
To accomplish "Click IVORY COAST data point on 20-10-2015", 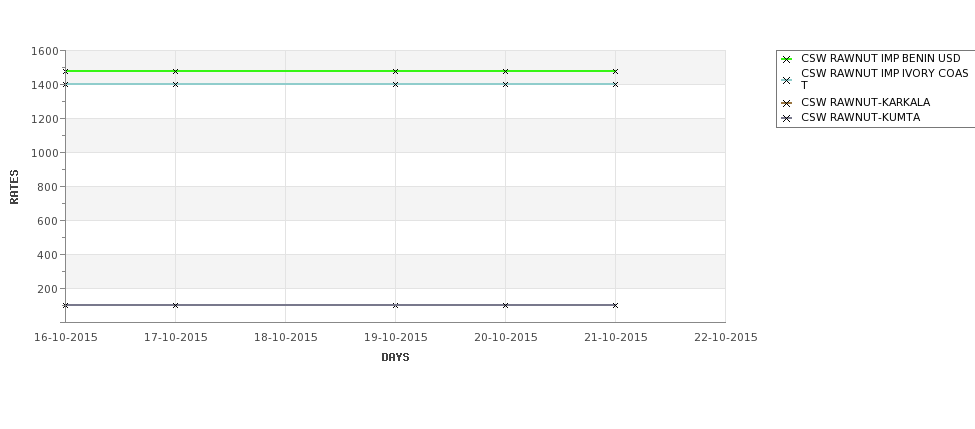I will (506, 85).
